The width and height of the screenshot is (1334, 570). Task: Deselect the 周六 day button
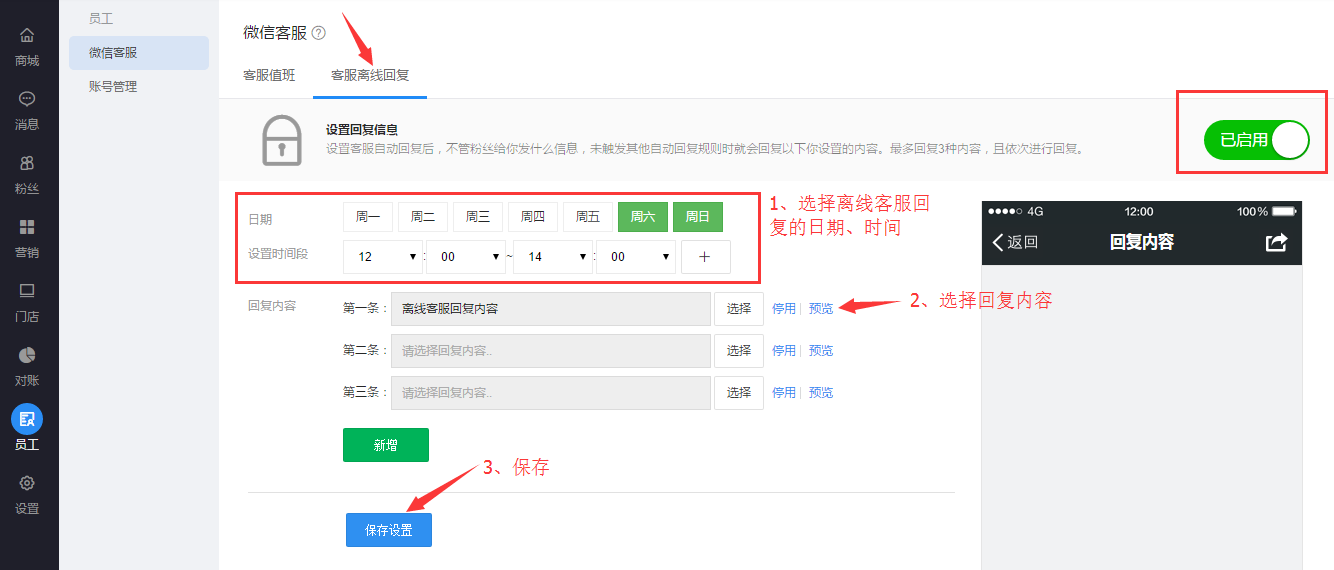[642, 217]
